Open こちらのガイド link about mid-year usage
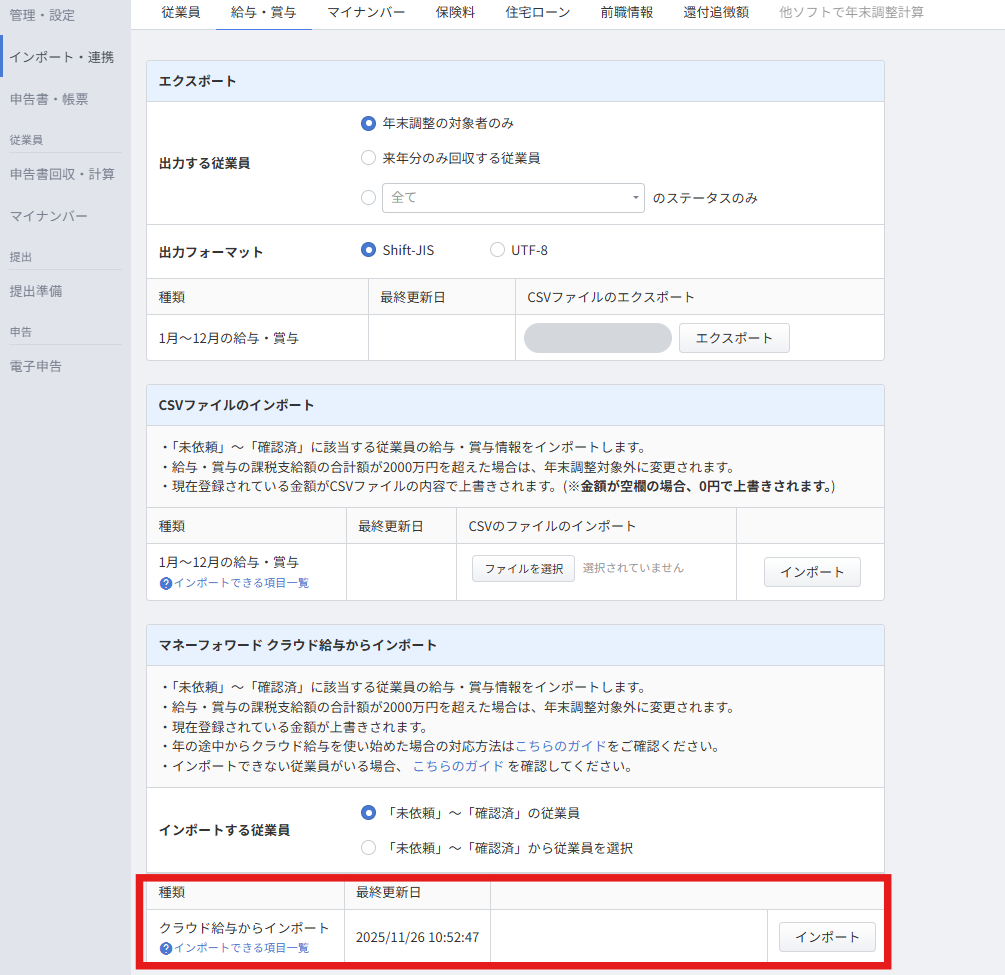1005x975 pixels. click(x=560, y=746)
